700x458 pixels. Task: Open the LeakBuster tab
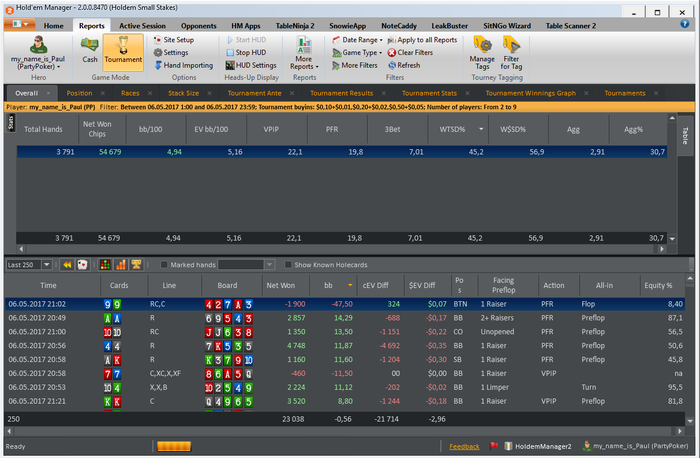pos(450,26)
